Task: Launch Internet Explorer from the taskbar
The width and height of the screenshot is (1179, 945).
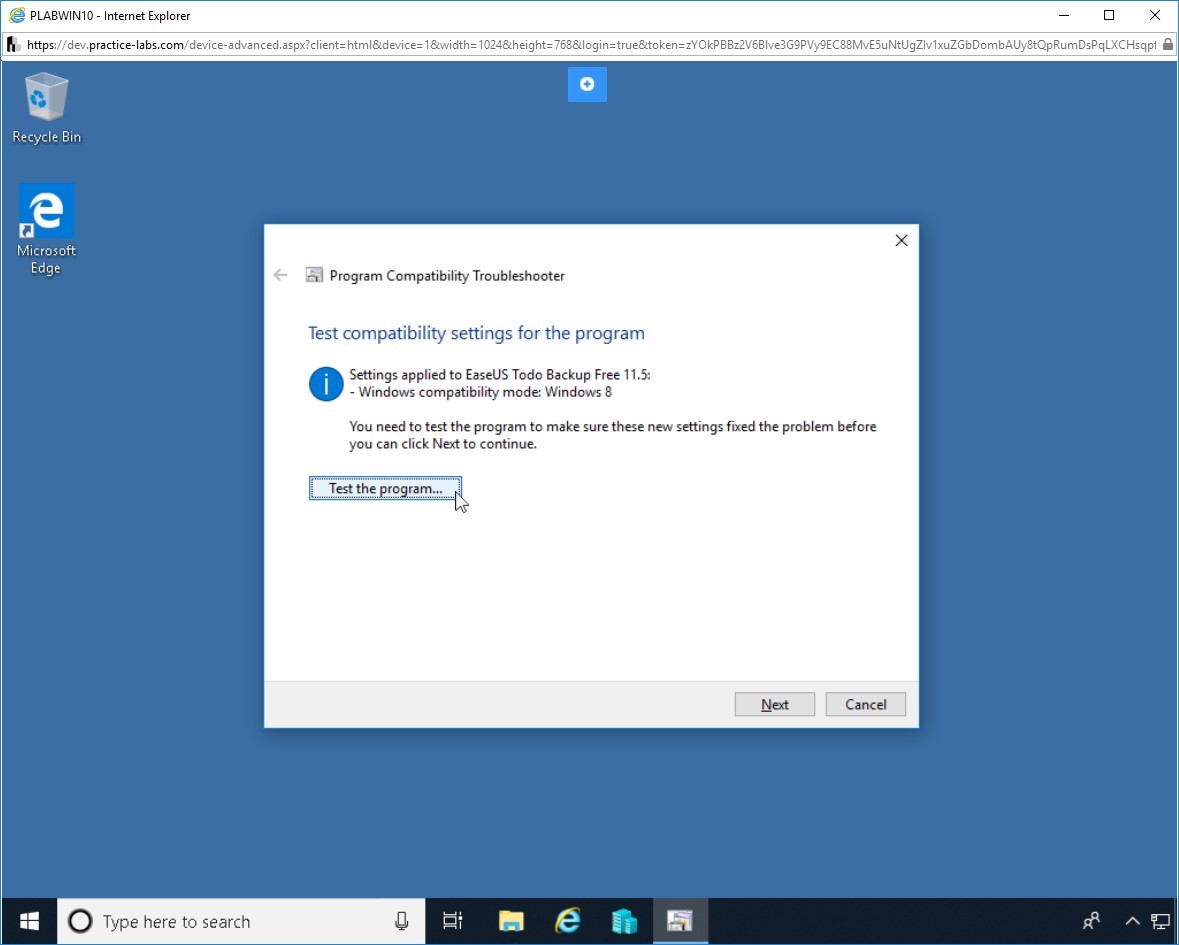Action: (x=568, y=921)
